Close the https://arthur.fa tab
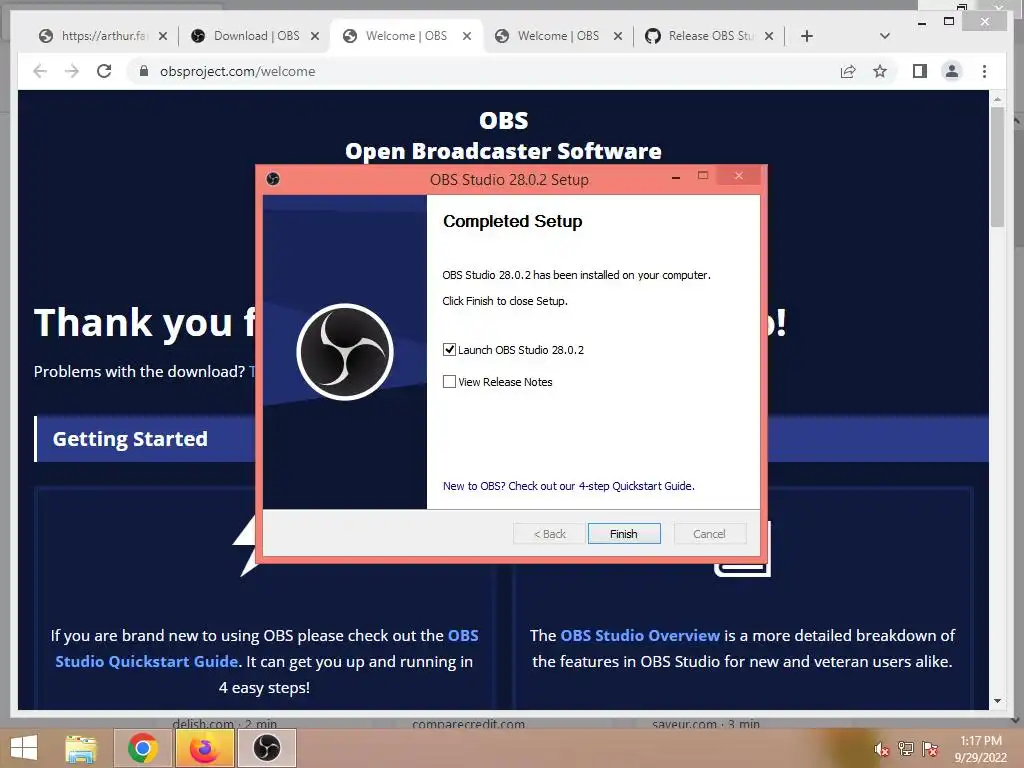 (163, 36)
